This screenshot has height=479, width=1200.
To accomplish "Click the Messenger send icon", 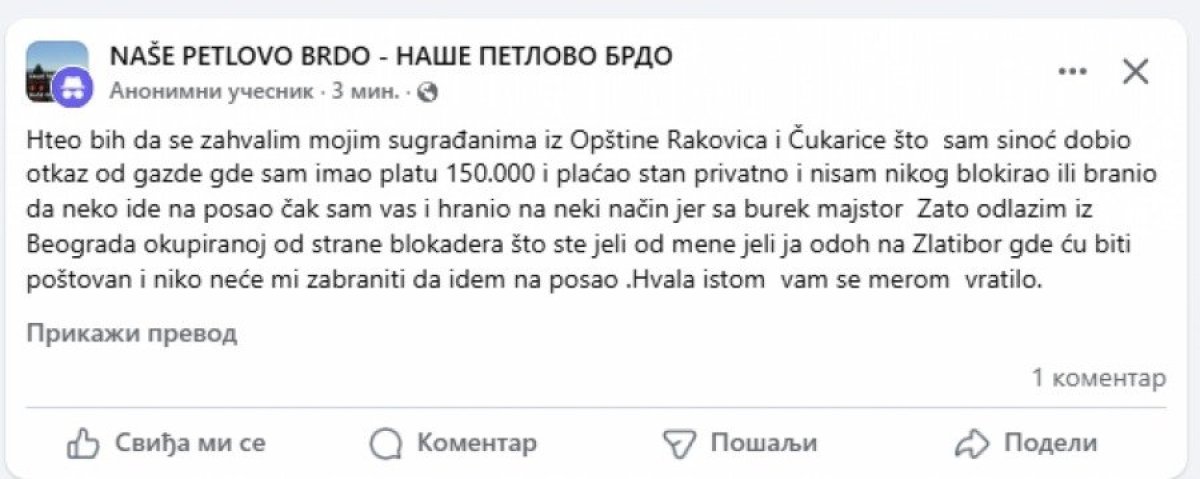I will click(680, 442).
